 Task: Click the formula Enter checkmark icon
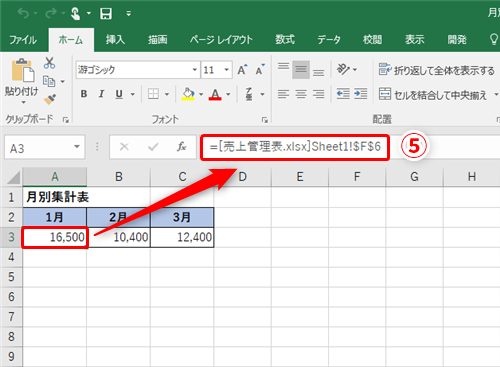(x=153, y=147)
